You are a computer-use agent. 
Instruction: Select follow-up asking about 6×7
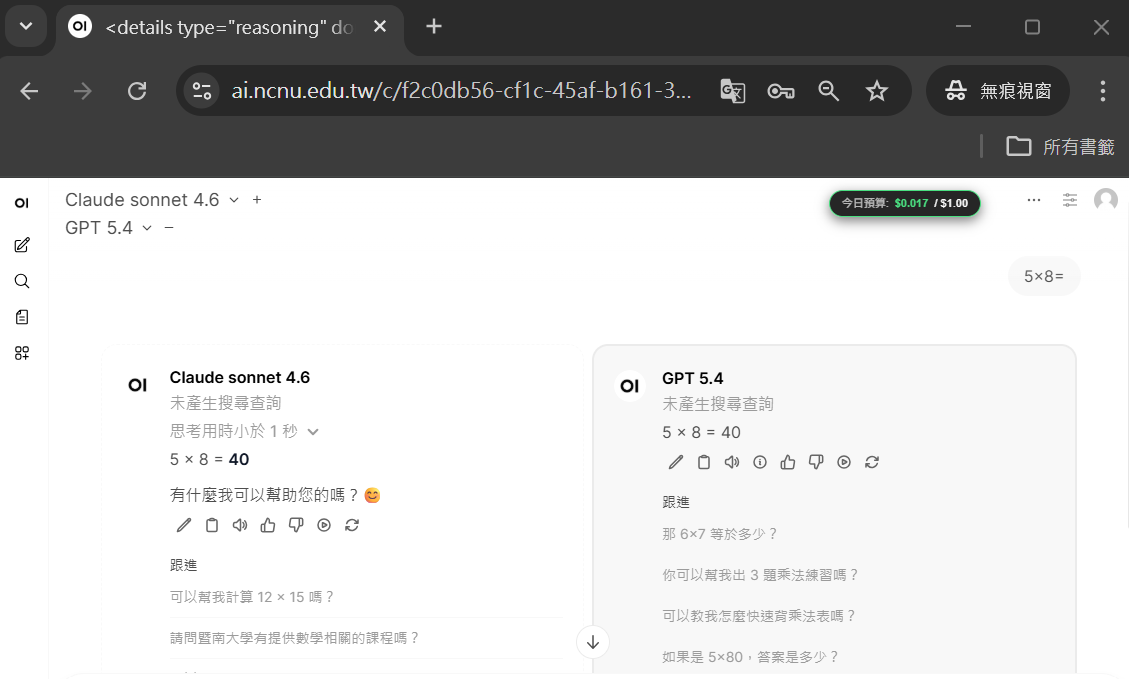(720, 534)
